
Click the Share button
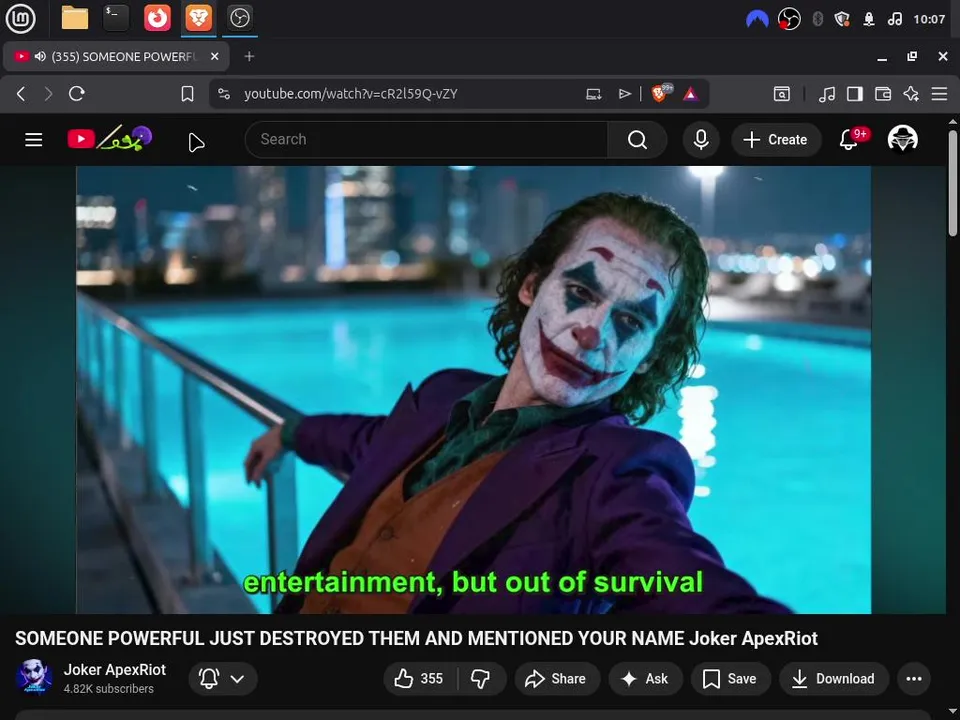[x=557, y=678]
